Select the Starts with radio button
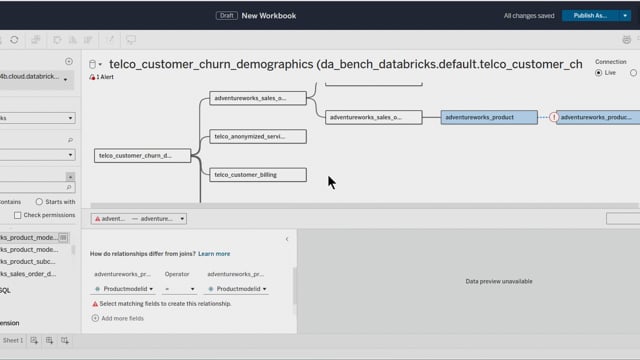The image size is (640, 360). coord(39,202)
